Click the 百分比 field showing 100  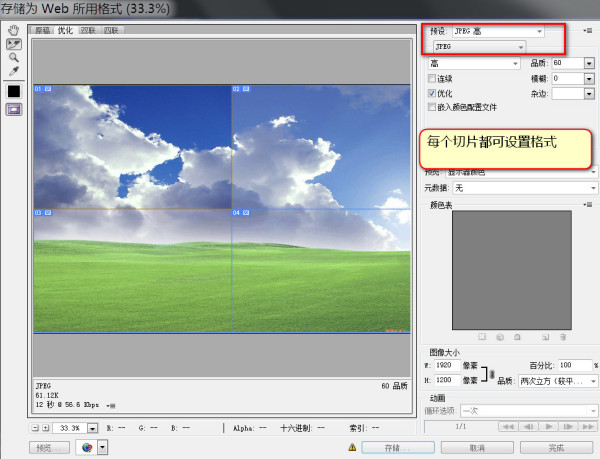point(574,365)
